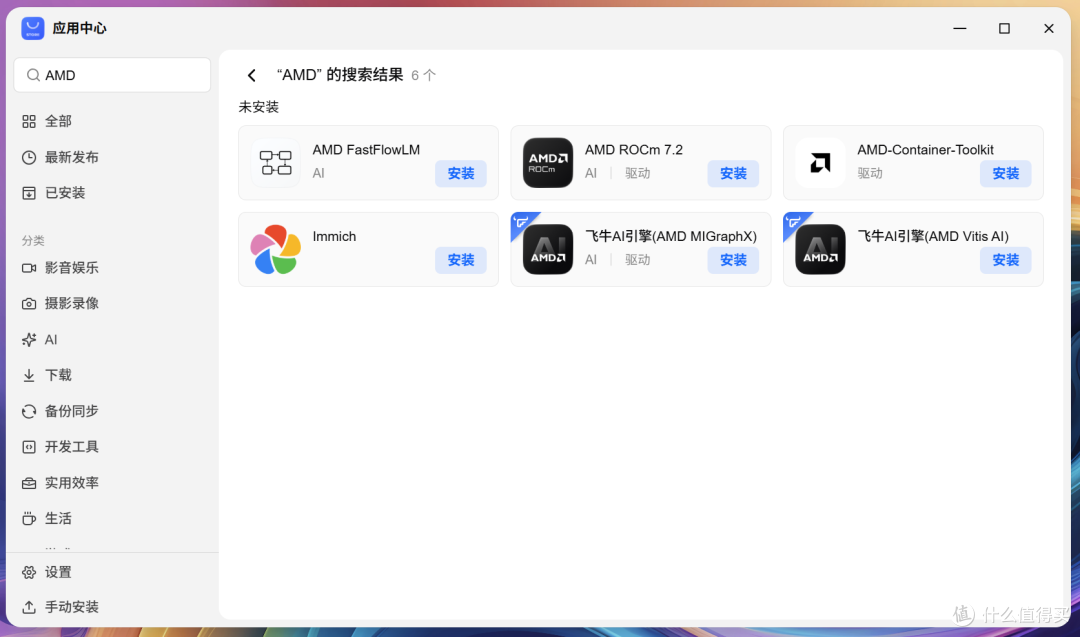Click the AI tag under AMD FastFlowLM
This screenshot has height=637, width=1080.
point(318,174)
